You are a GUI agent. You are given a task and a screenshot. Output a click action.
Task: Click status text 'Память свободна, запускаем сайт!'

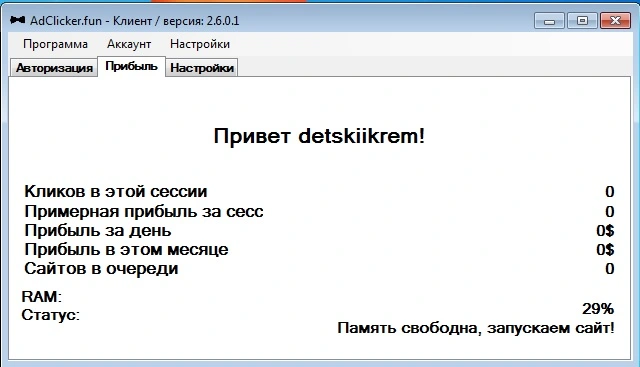tap(476, 328)
